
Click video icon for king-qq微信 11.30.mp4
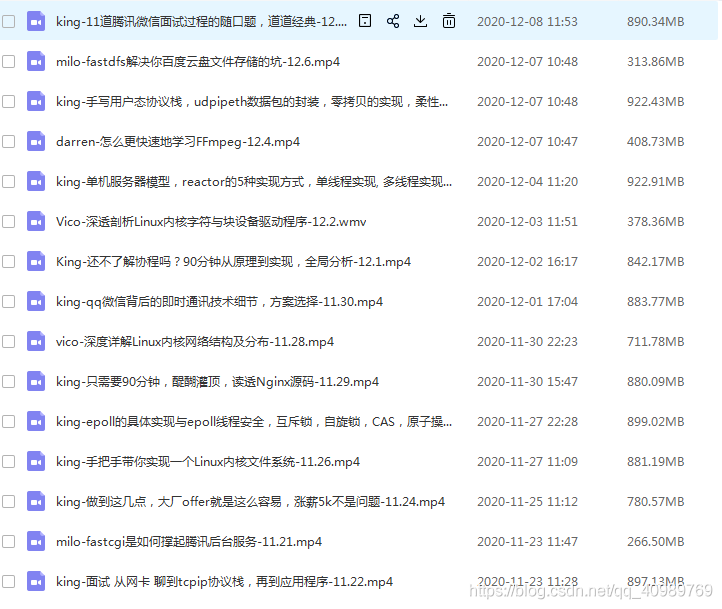36,302
